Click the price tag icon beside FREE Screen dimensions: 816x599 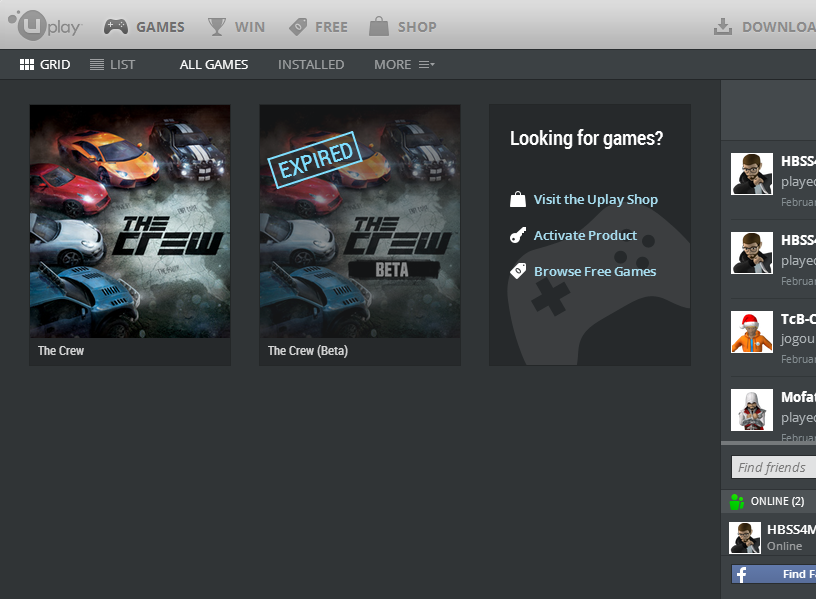click(298, 27)
